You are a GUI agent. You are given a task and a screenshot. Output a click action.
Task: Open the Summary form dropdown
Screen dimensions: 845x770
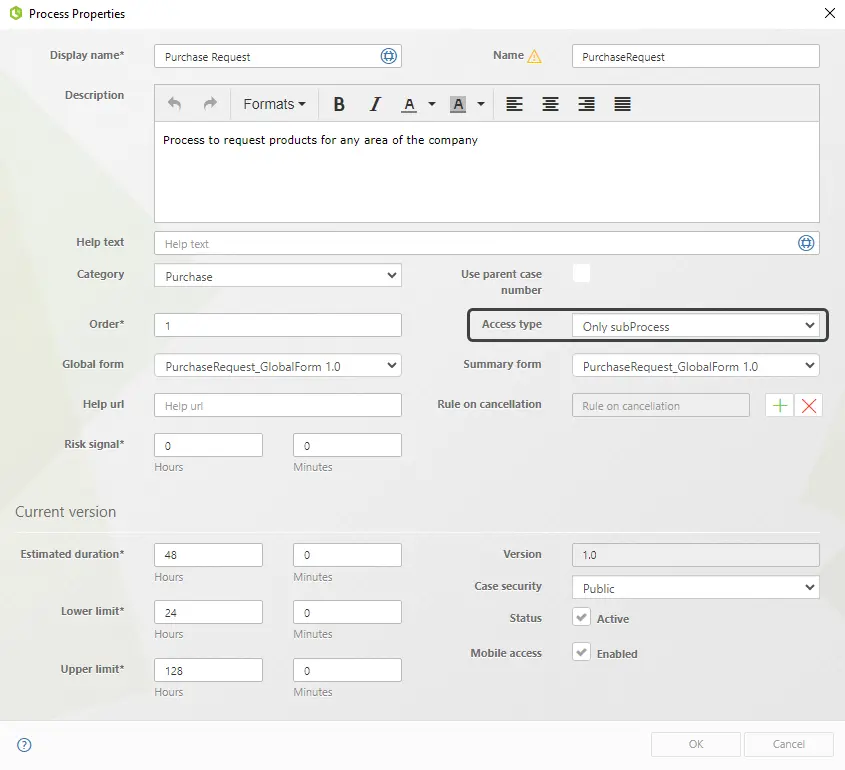coord(696,365)
